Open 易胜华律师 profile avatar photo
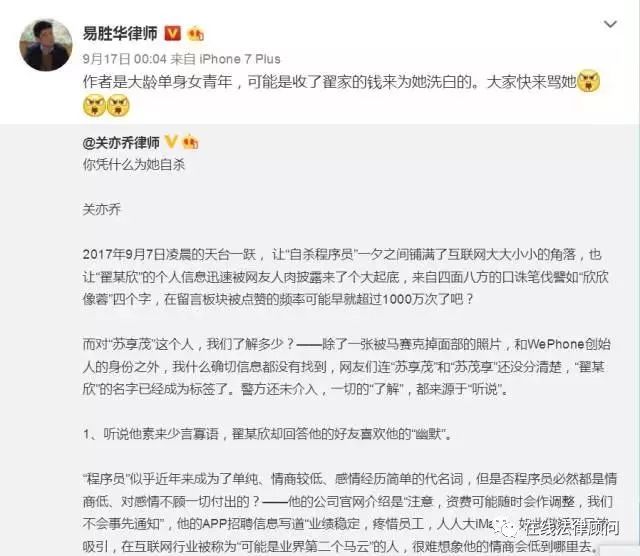The image size is (640, 556). click(x=46, y=45)
